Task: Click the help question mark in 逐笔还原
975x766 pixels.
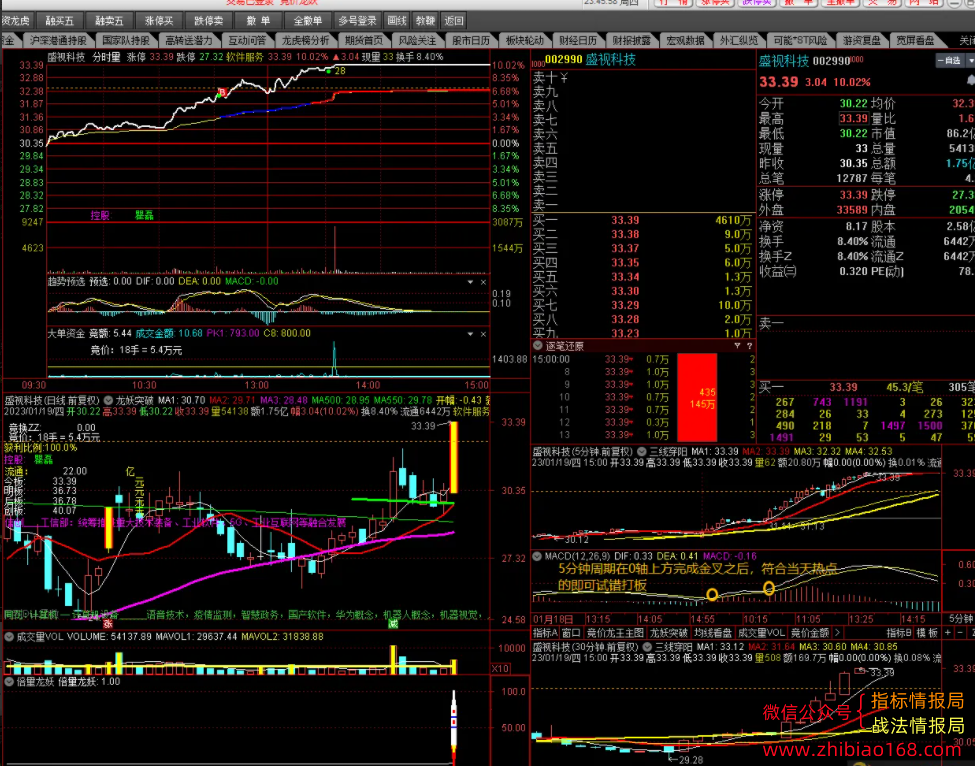Action: 749,346
